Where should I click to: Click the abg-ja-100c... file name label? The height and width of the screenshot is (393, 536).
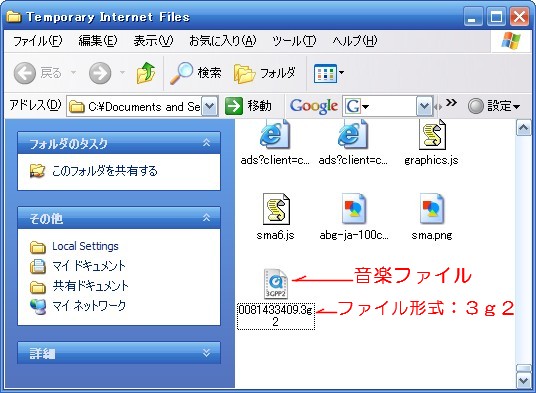pos(354,235)
